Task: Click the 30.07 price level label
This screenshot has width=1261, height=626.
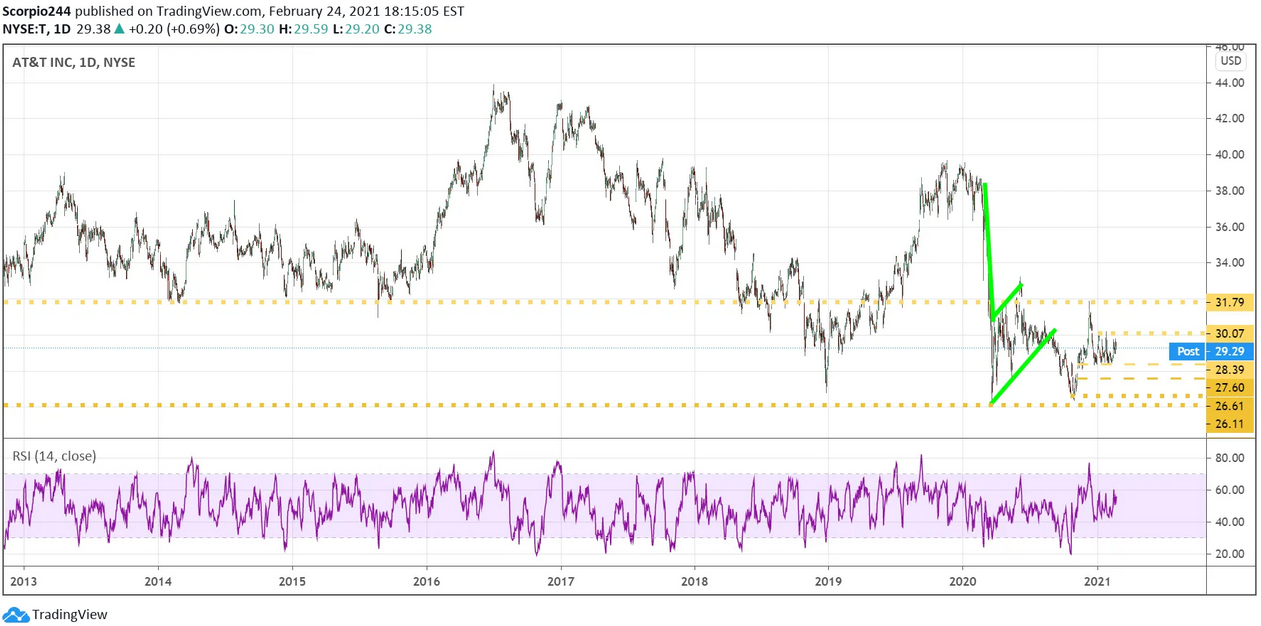Action: (1231, 334)
